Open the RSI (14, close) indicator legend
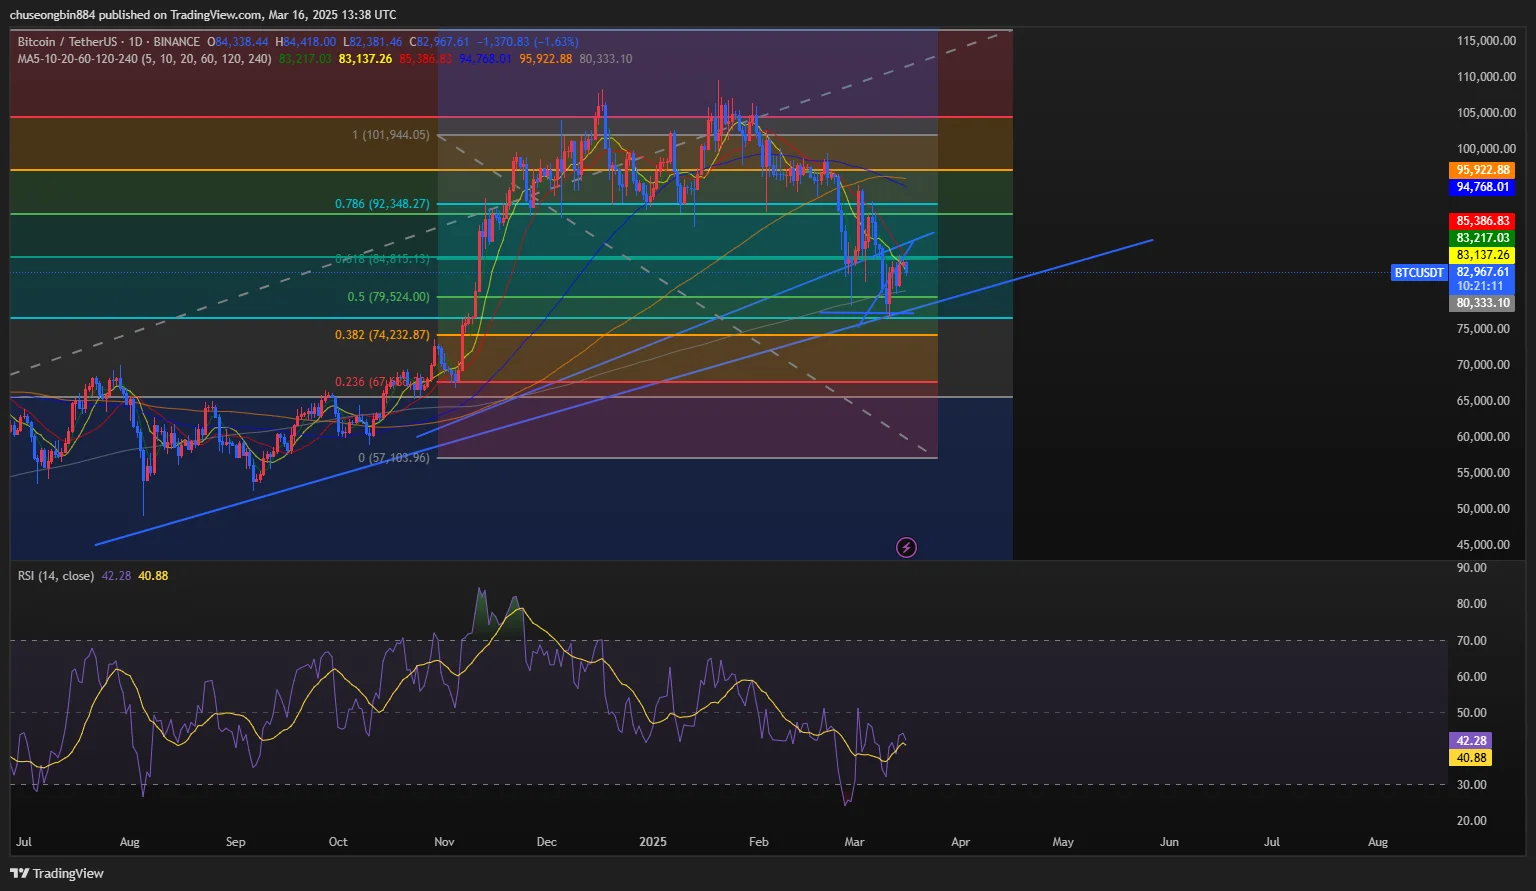1536x891 pixels. click(56, 576)
